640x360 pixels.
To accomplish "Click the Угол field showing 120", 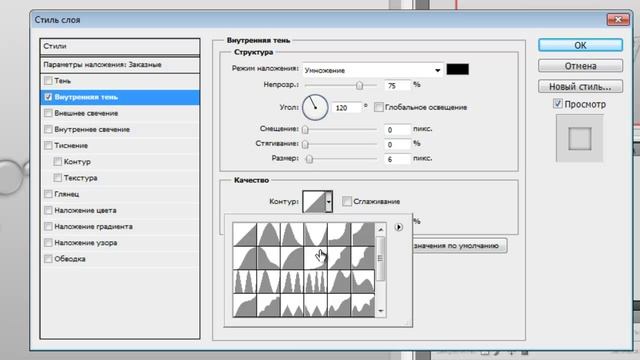I will coord(347,108).
